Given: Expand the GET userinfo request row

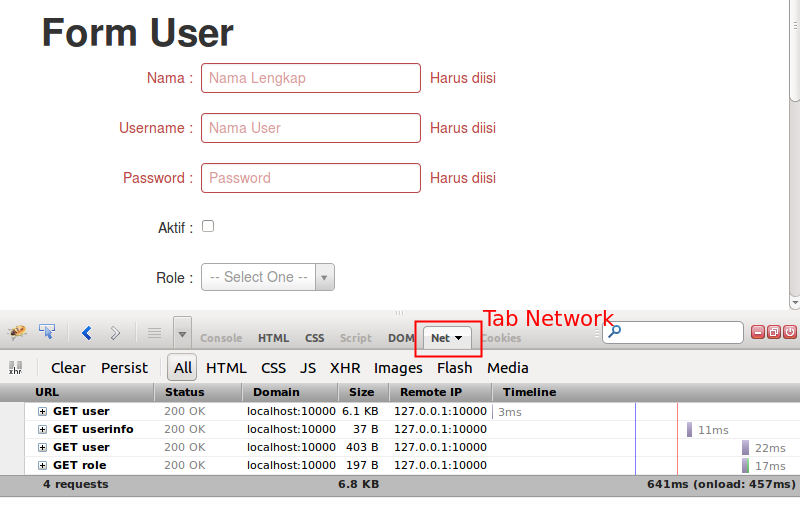Looking at the screenshot, I should [43, 429].
